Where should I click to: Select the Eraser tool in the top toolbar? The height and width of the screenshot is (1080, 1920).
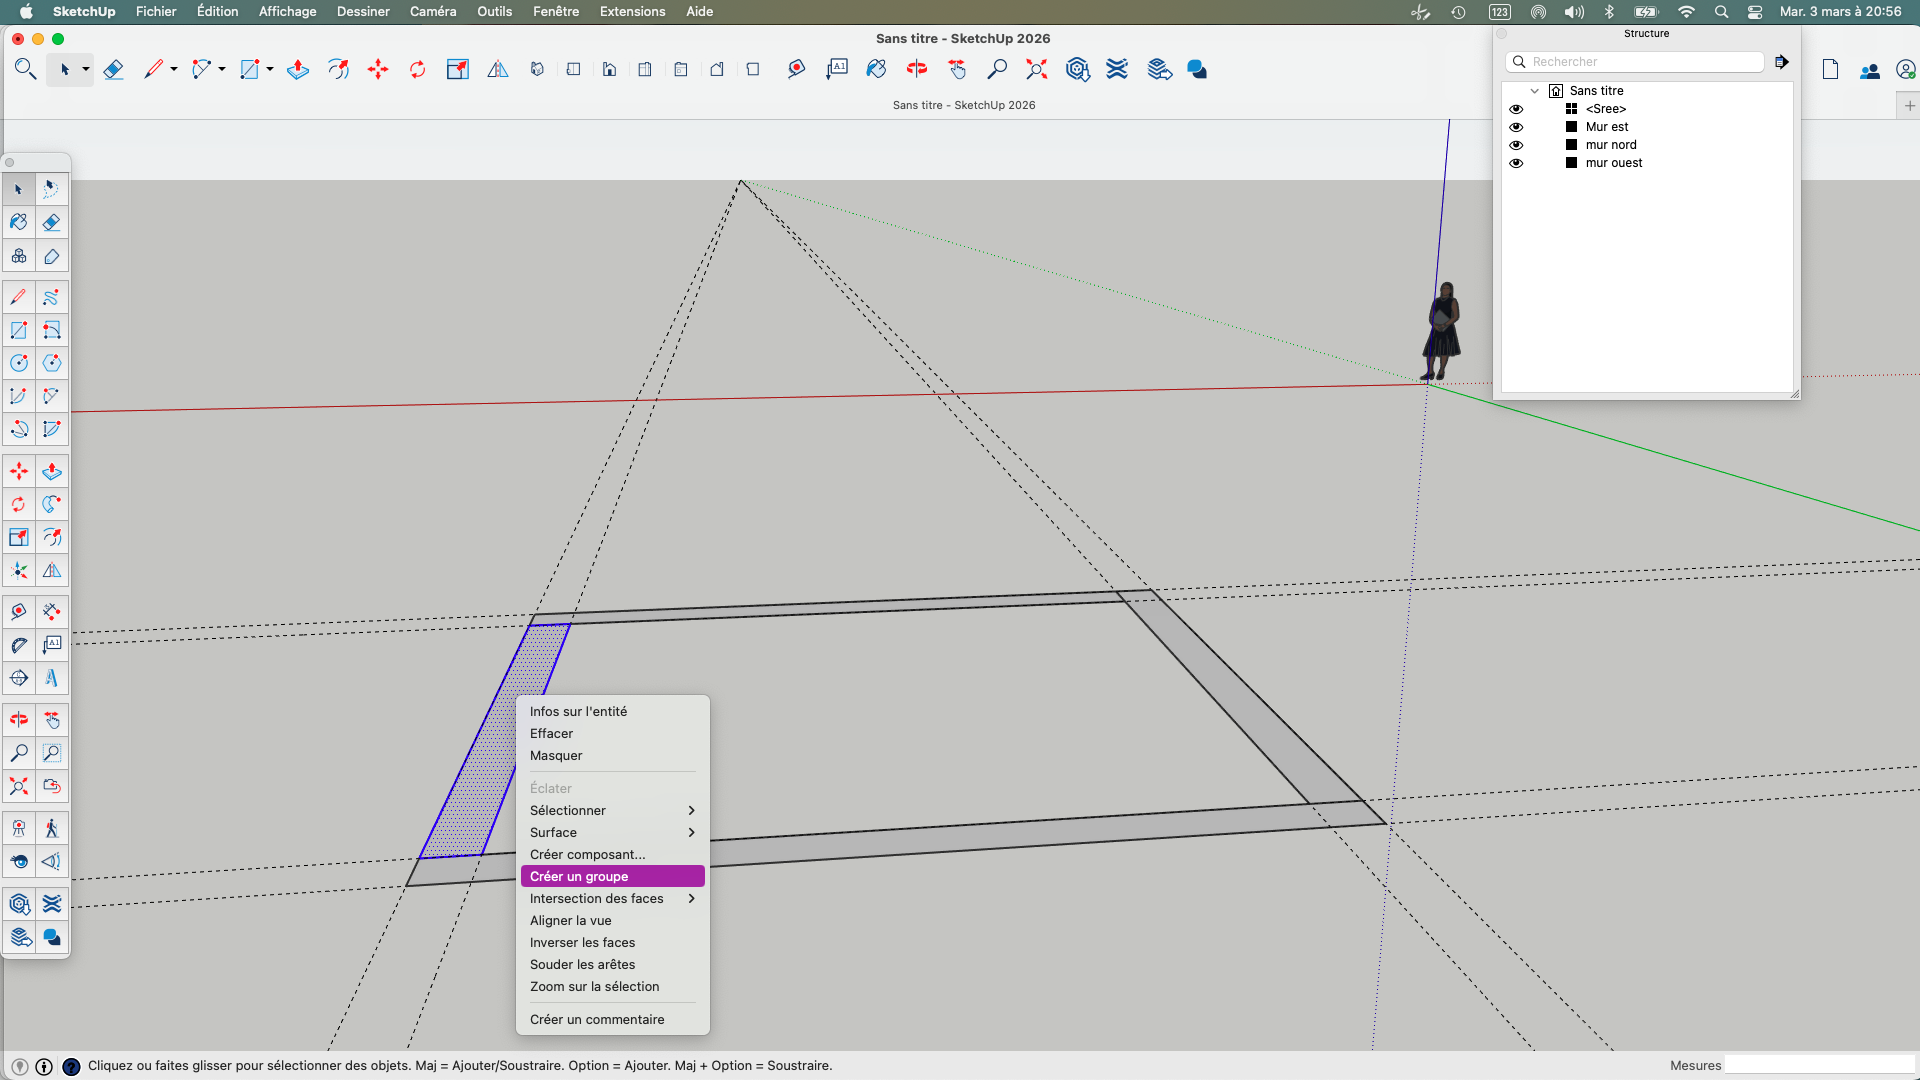click(113, 69)
